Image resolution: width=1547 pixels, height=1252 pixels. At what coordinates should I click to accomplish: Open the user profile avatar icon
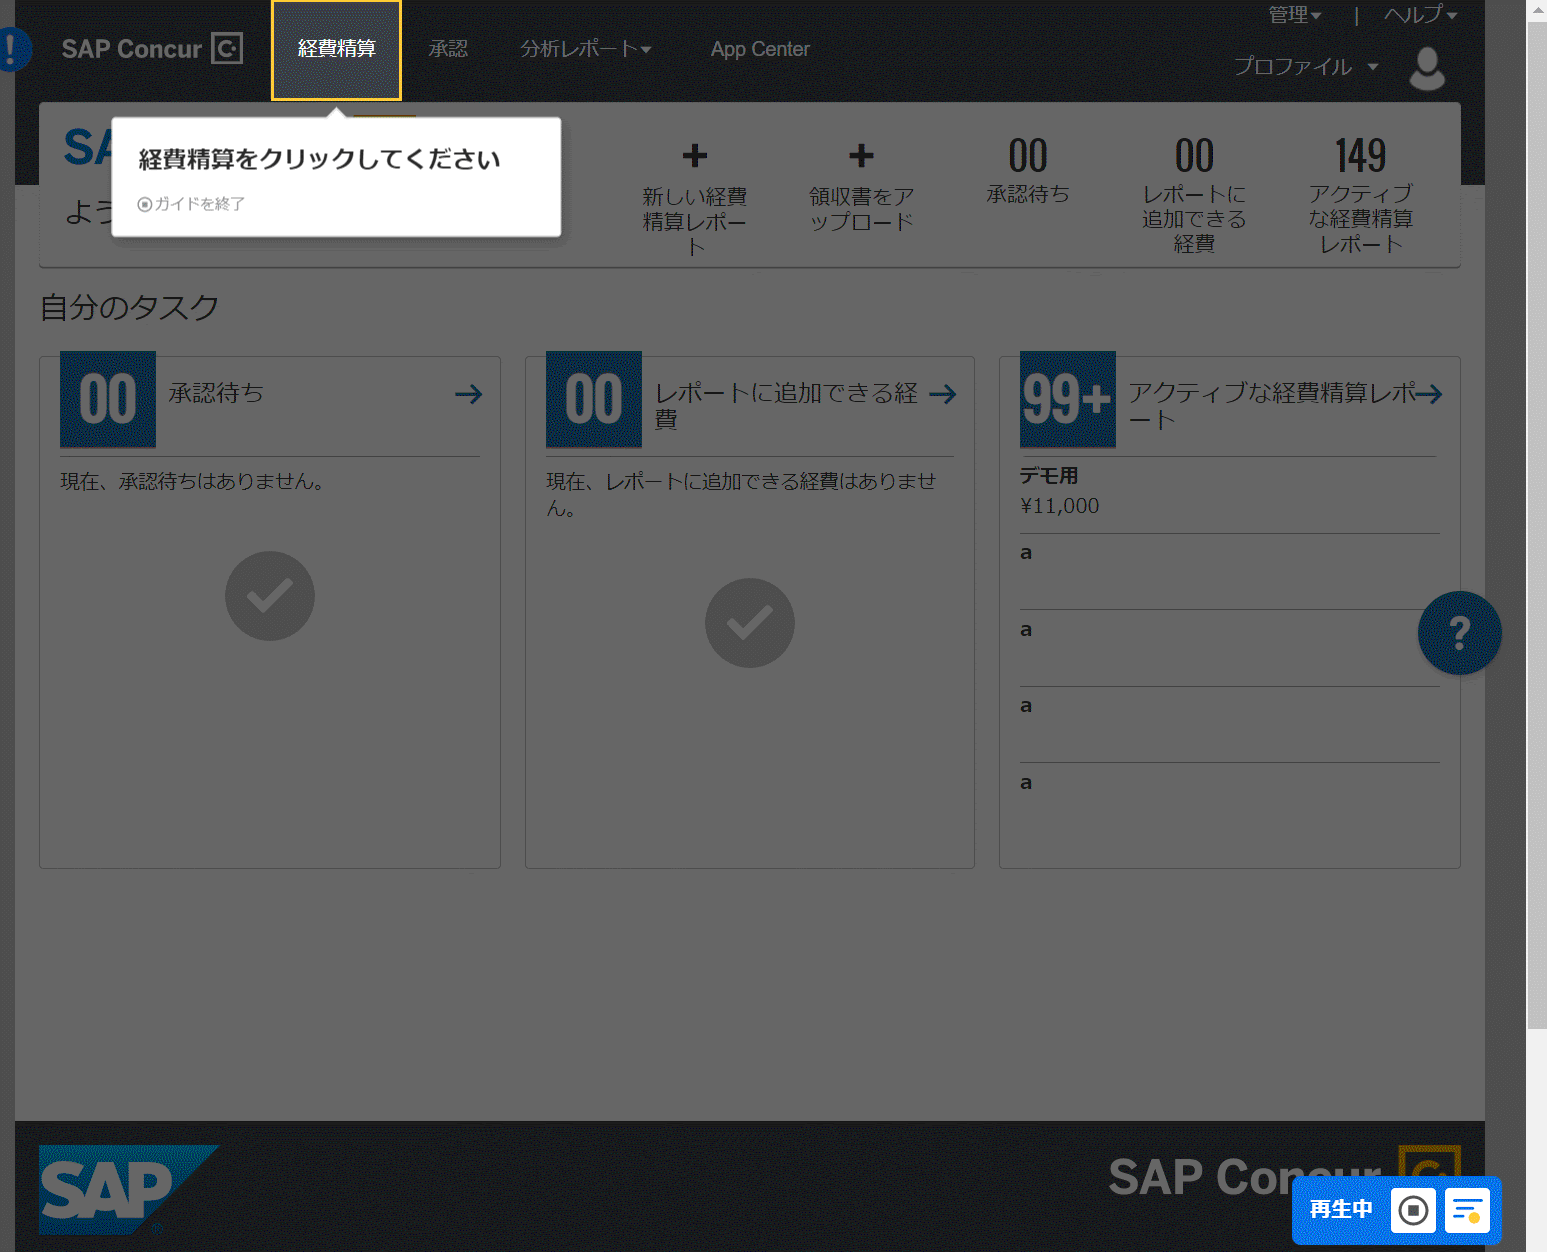pos(1426,68)
